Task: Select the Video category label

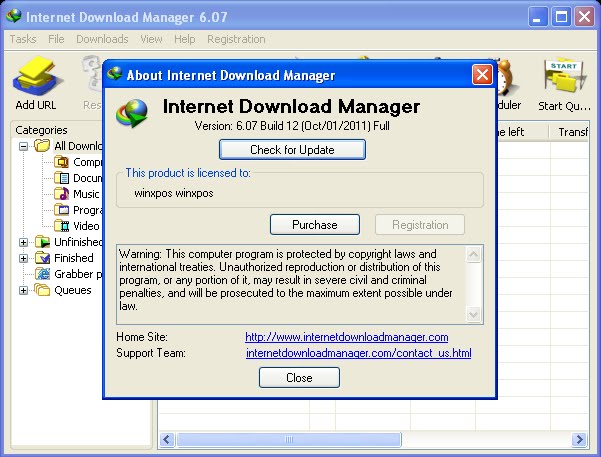Action: [x=86, y=226]
